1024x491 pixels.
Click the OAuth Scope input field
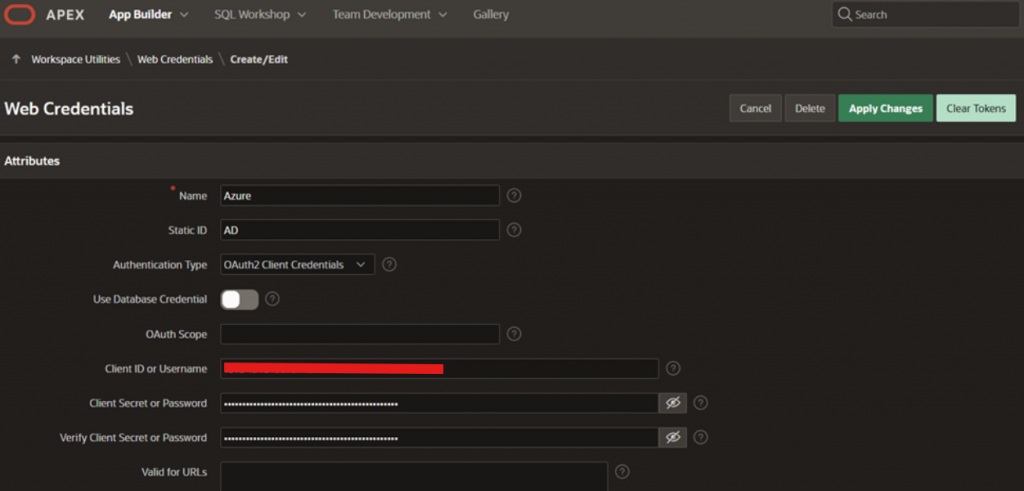(x=360, y=334)
